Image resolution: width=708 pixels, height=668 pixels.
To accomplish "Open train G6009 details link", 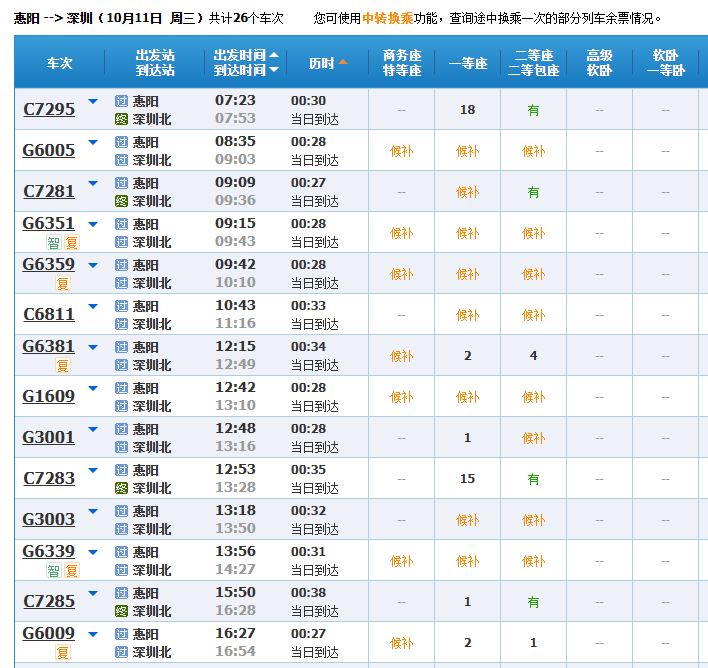I will [49, 633].
